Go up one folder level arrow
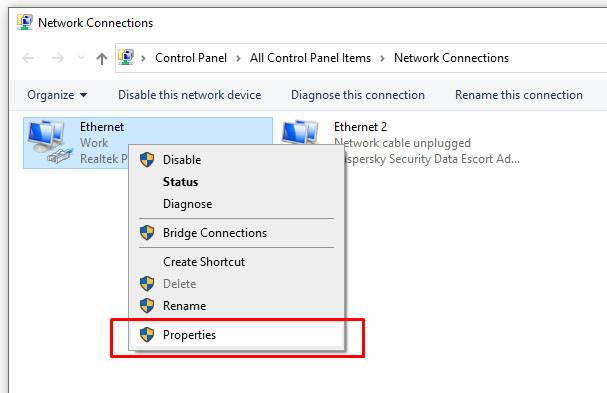607x393 pixels. pyautogui.click(x=102, y=58)
